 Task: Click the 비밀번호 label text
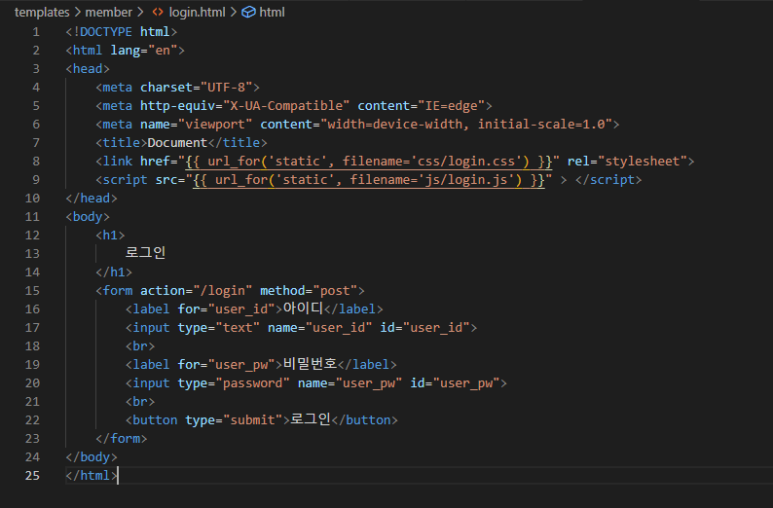tap(310, 364)
